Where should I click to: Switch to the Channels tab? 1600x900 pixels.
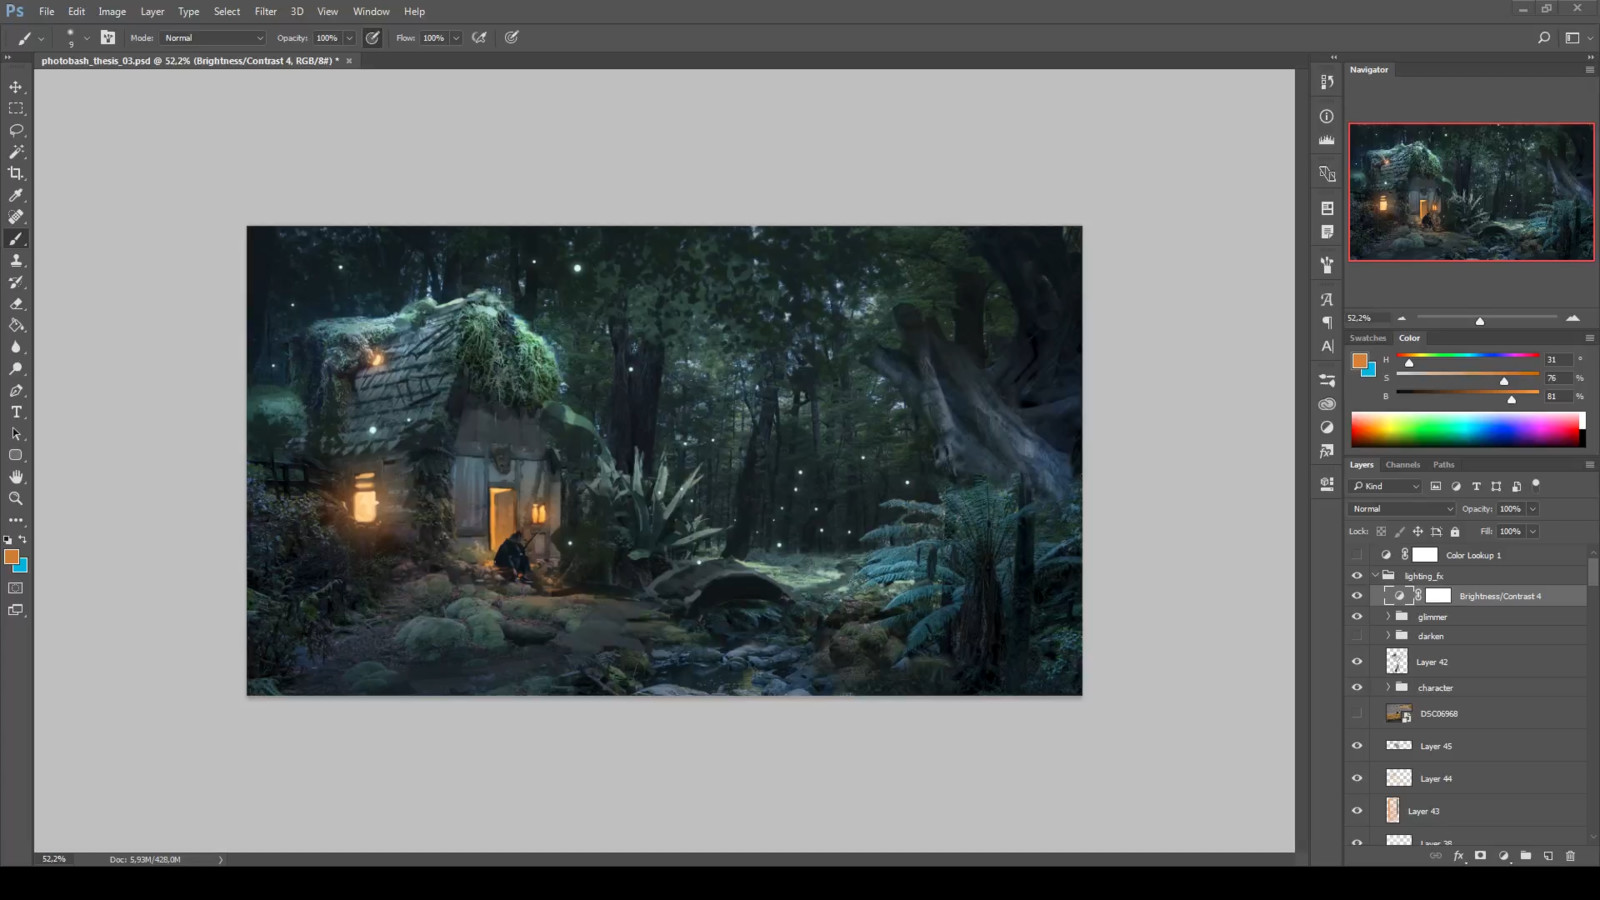(x=1402, y=465)
